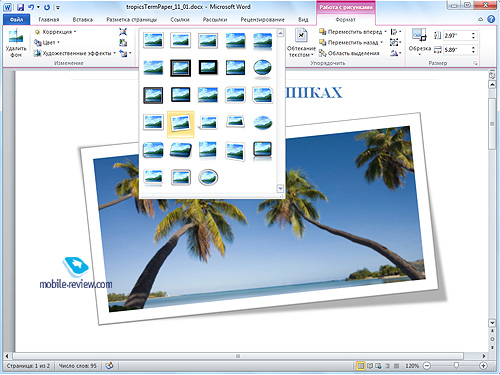Expand the Цвет (Color) dropdown
The width and height of the screenshot is (500, 375).
pos(47,42)
